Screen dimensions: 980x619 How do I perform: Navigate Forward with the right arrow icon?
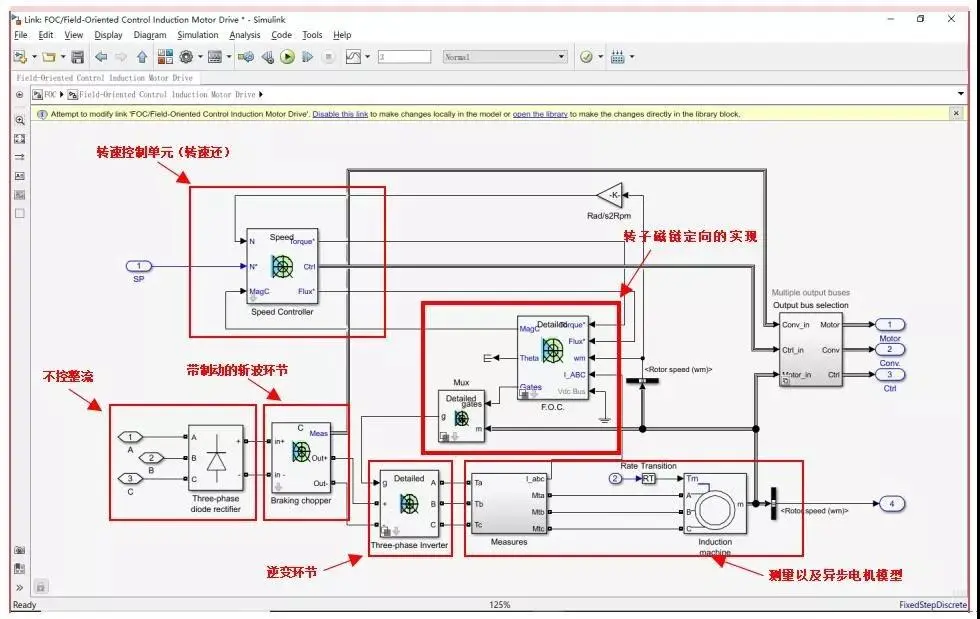pyautogui.click(x=121, y=57)
